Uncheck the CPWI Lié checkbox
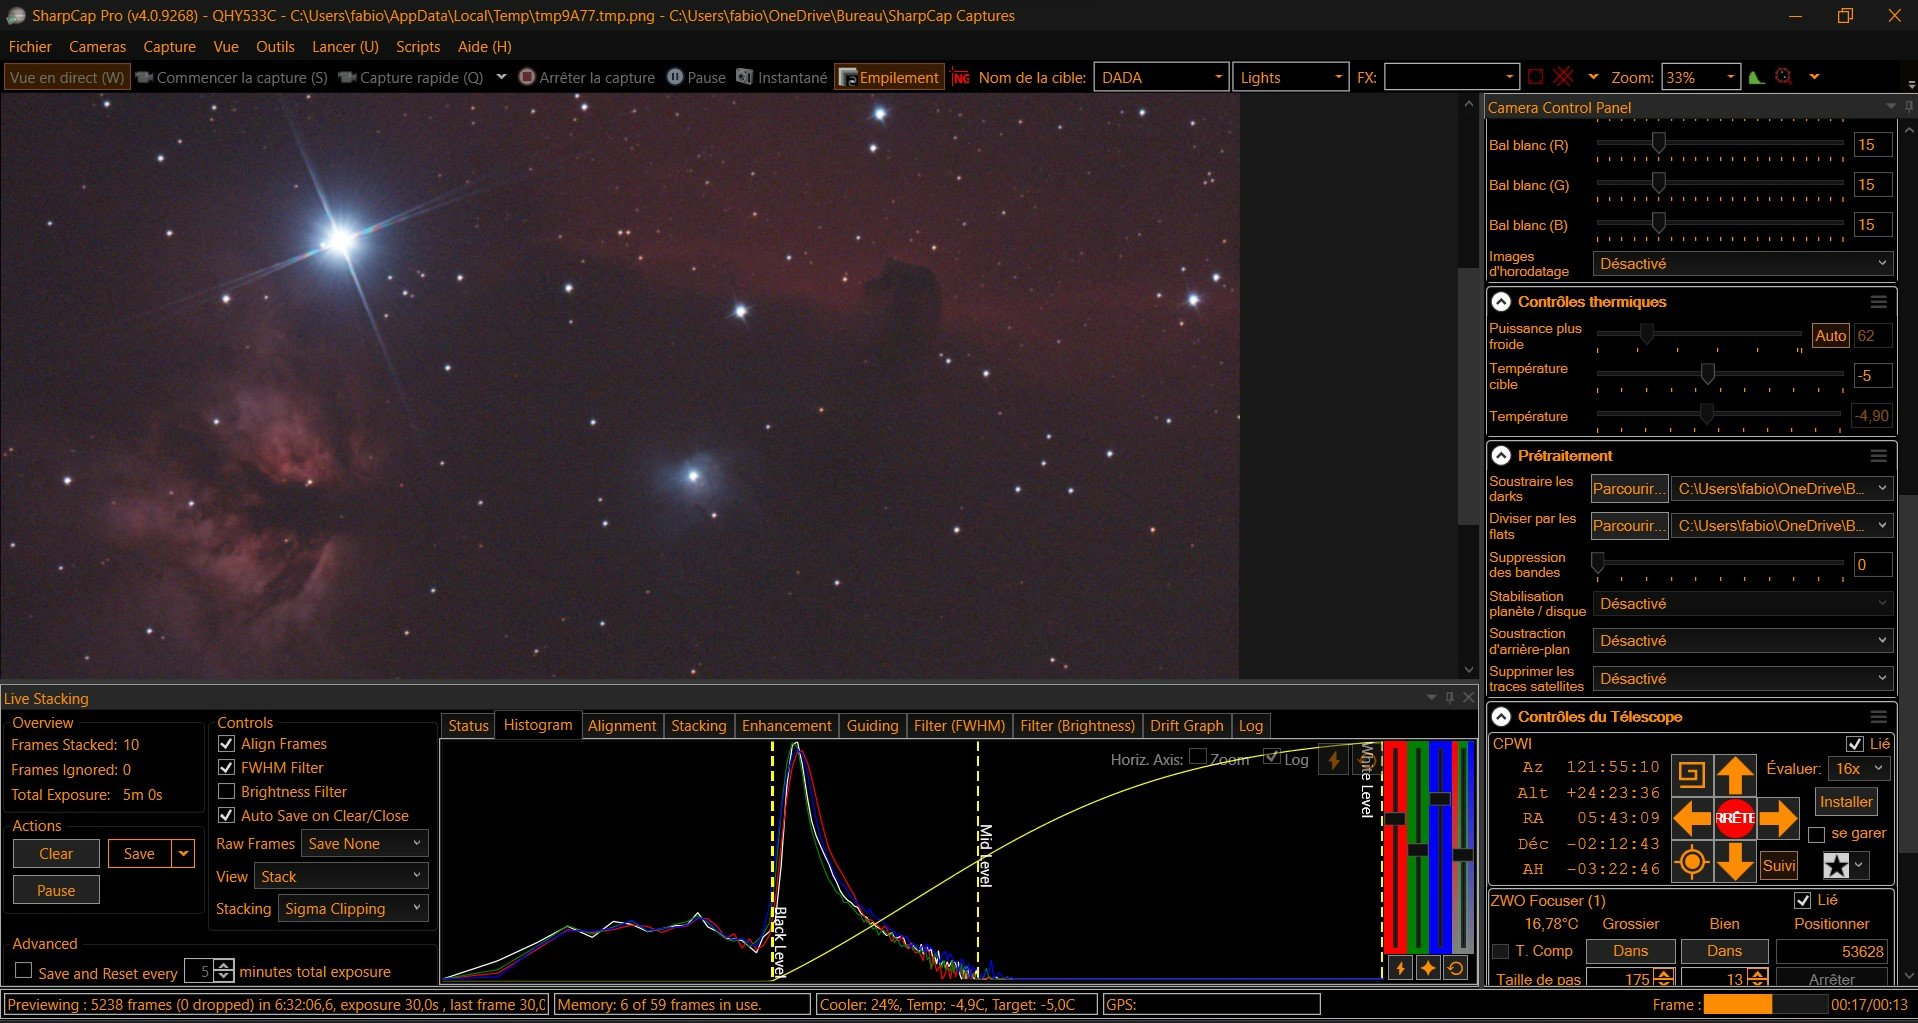Image resolution: width=1918 pixels, height=1023 pixels. 1855,744
